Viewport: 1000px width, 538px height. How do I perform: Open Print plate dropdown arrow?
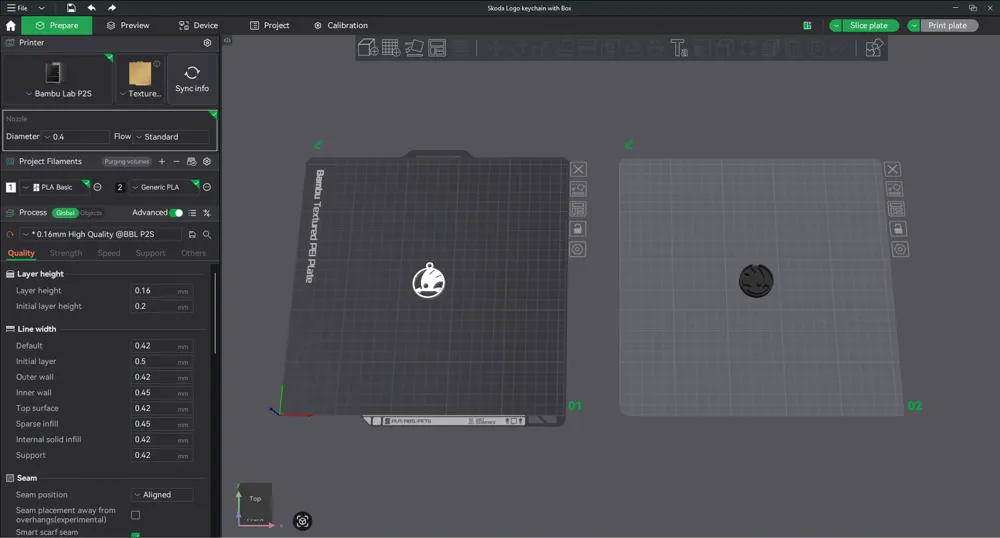coord(914,25)
